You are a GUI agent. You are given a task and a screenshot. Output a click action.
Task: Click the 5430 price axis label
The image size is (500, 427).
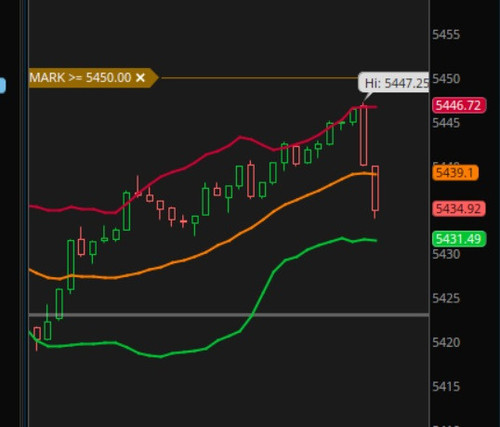(446, 254)
